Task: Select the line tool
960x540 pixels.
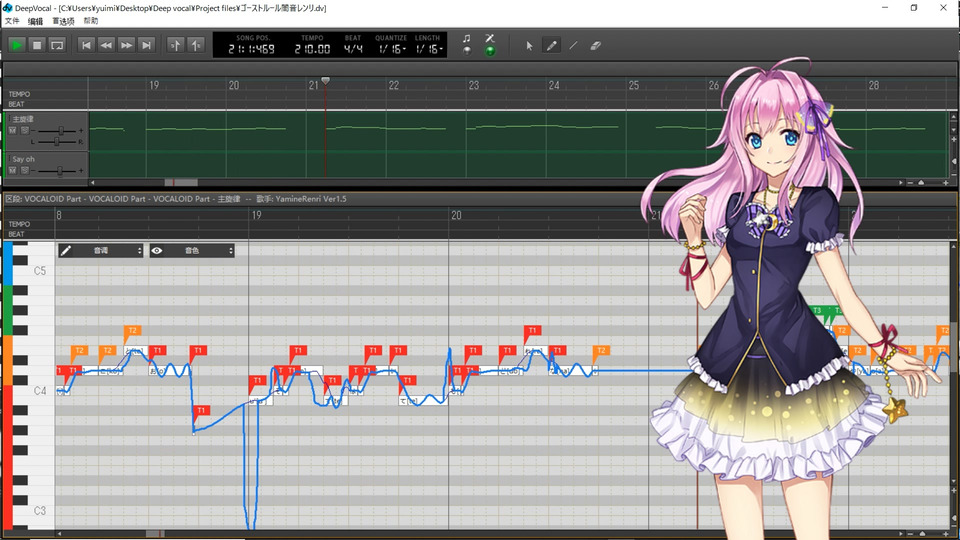Action: 573,46
